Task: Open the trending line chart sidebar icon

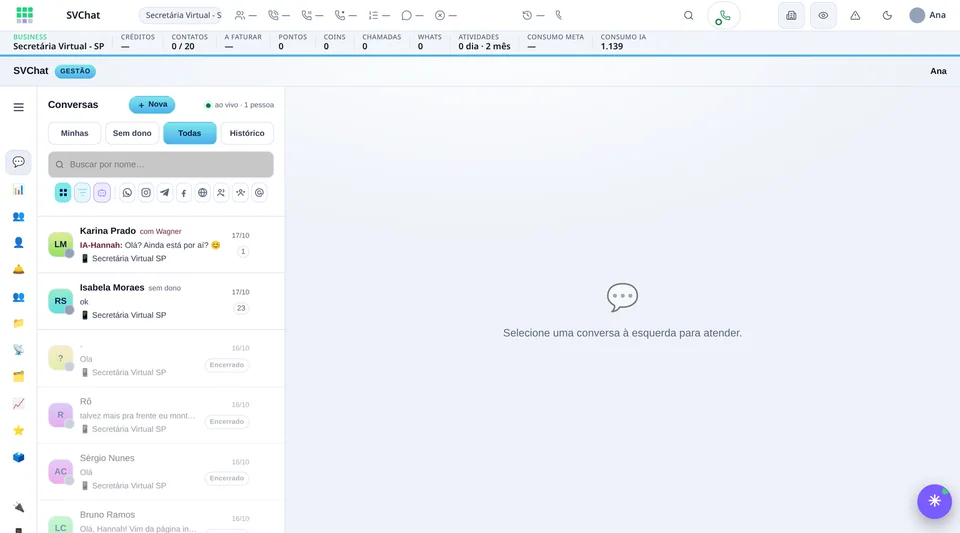Action: [x=18, y=403]
